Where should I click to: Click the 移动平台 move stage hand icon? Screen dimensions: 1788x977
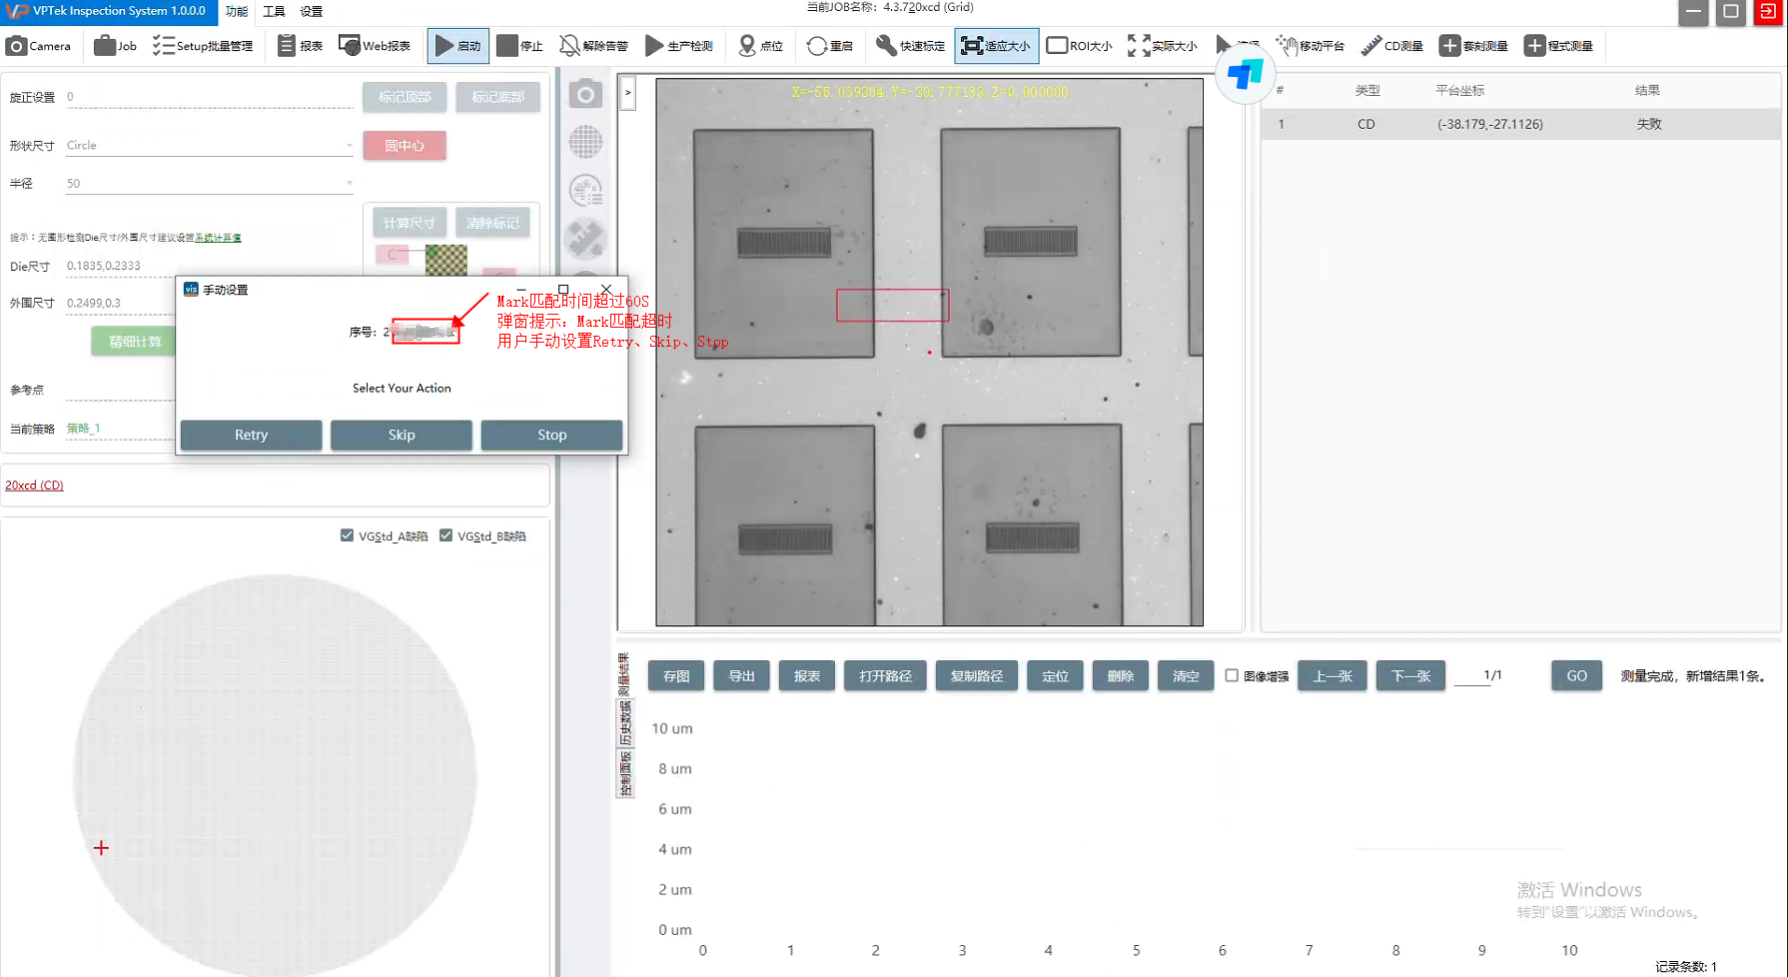coord(1287,46)
